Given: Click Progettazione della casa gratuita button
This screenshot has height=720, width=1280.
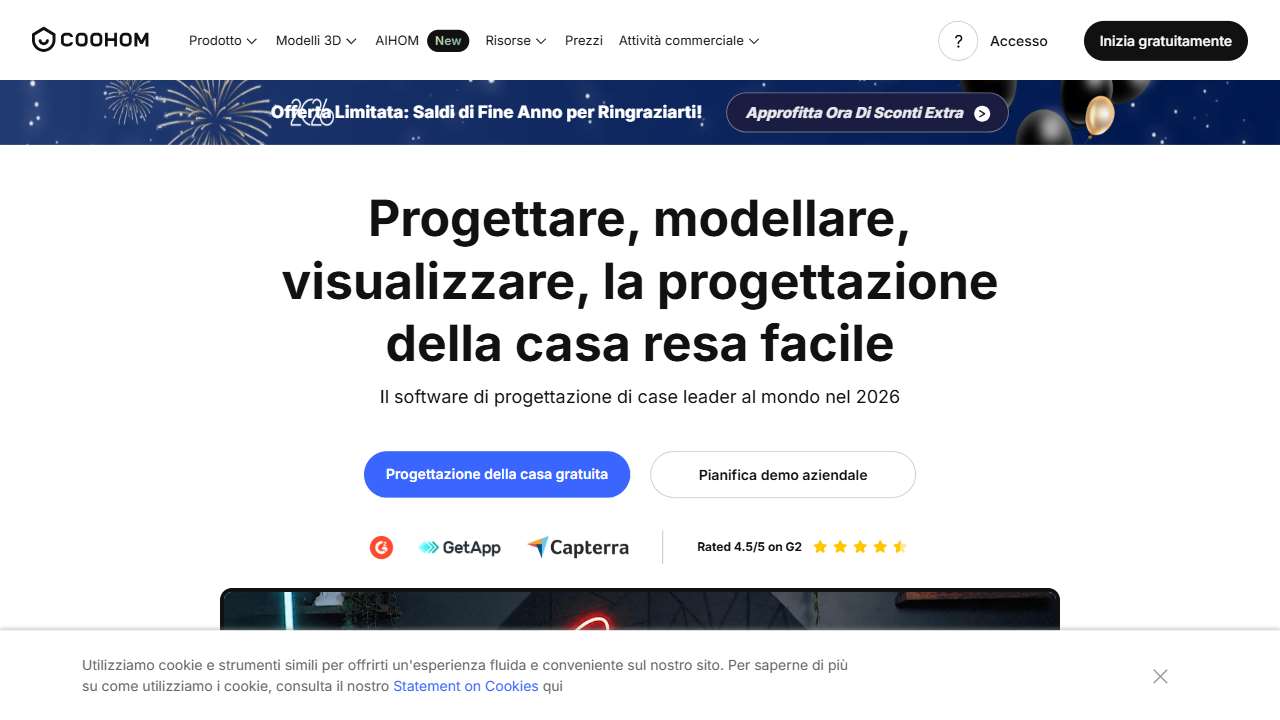Looking at the screenshot, I should point(497,474).
